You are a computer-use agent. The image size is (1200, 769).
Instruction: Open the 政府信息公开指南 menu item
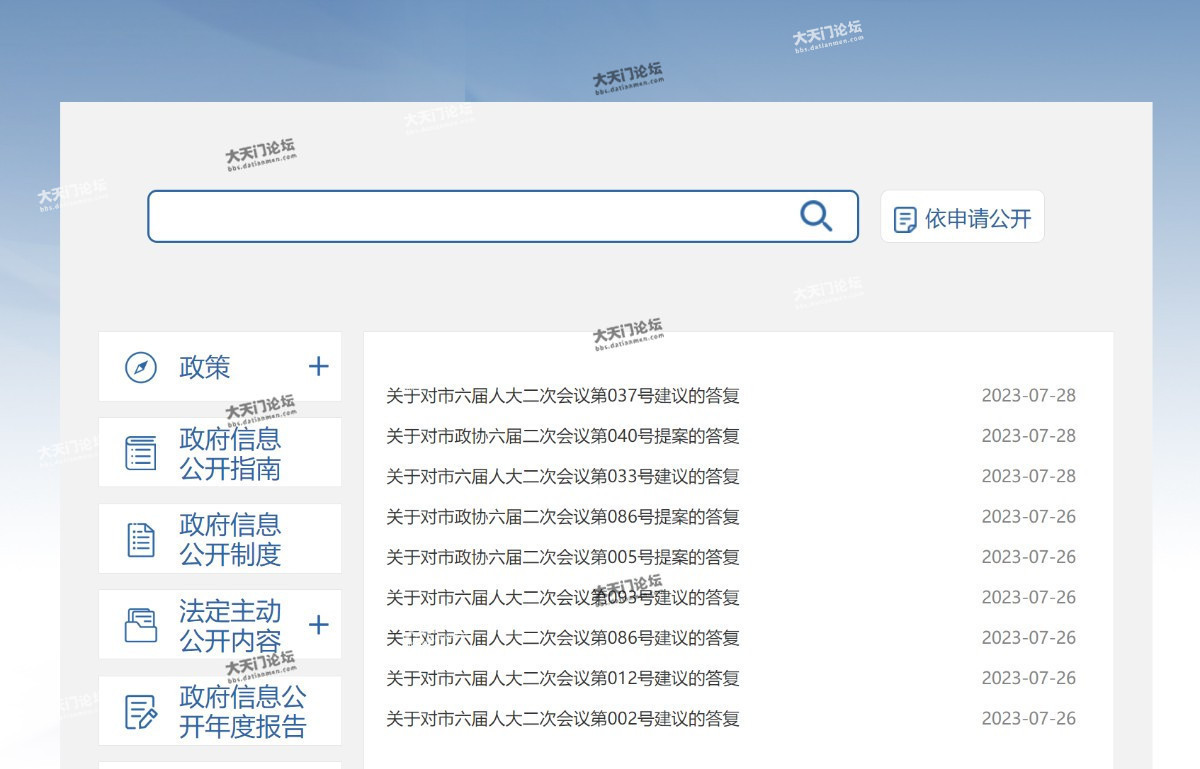pyautogui.click(x=230, y=453)
